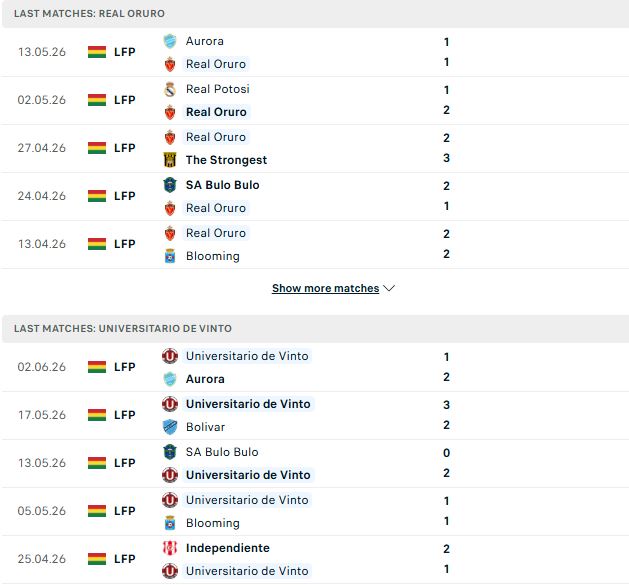Expand the Show more matches link

(x=325, y=288)
